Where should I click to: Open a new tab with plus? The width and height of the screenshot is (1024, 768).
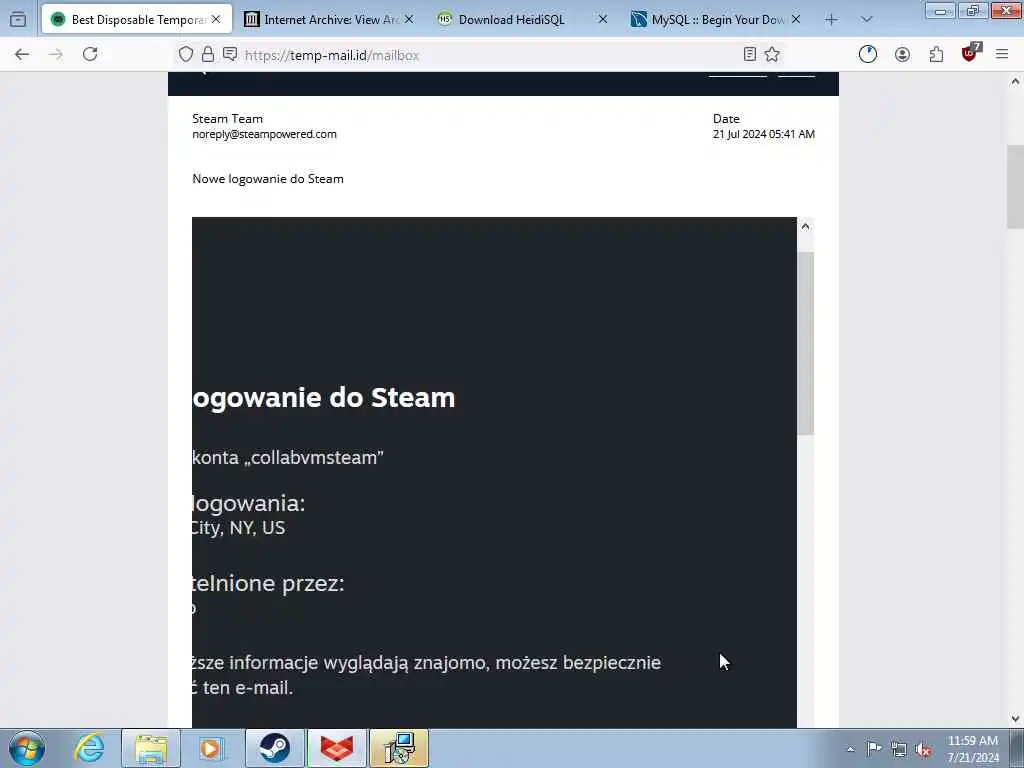(x=831, y=20)
